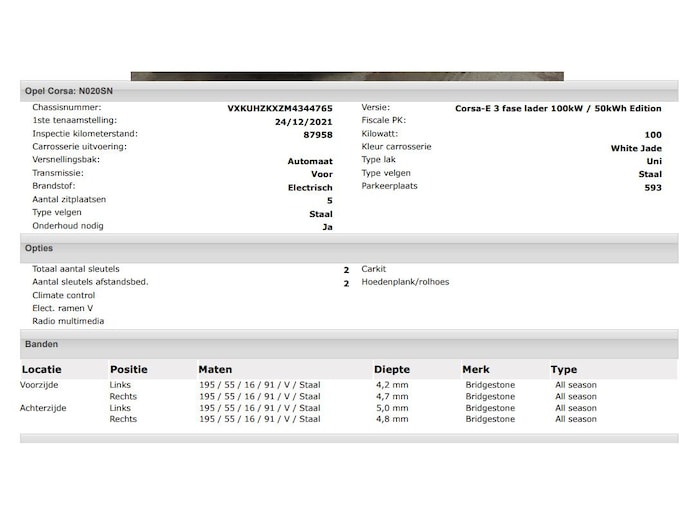Screen dimensions: 685x514
Task: Select the Climate control option
Action: (x=63, y=295)
